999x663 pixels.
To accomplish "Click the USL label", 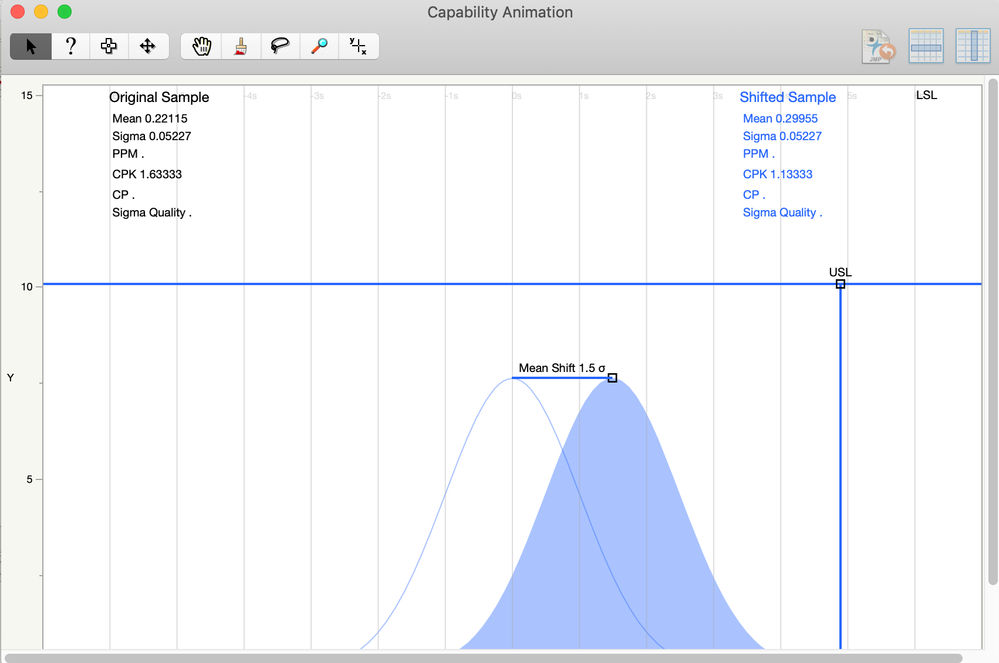I will tap(840, 272).
